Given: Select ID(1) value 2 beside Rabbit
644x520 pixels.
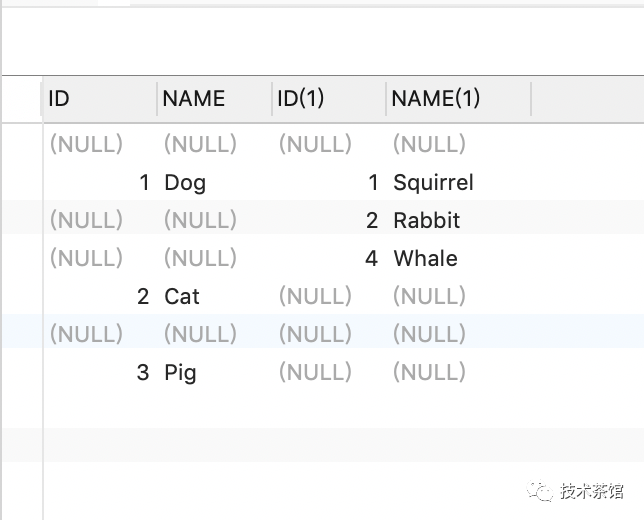Looking at the screenshot, I should [372, 221].
